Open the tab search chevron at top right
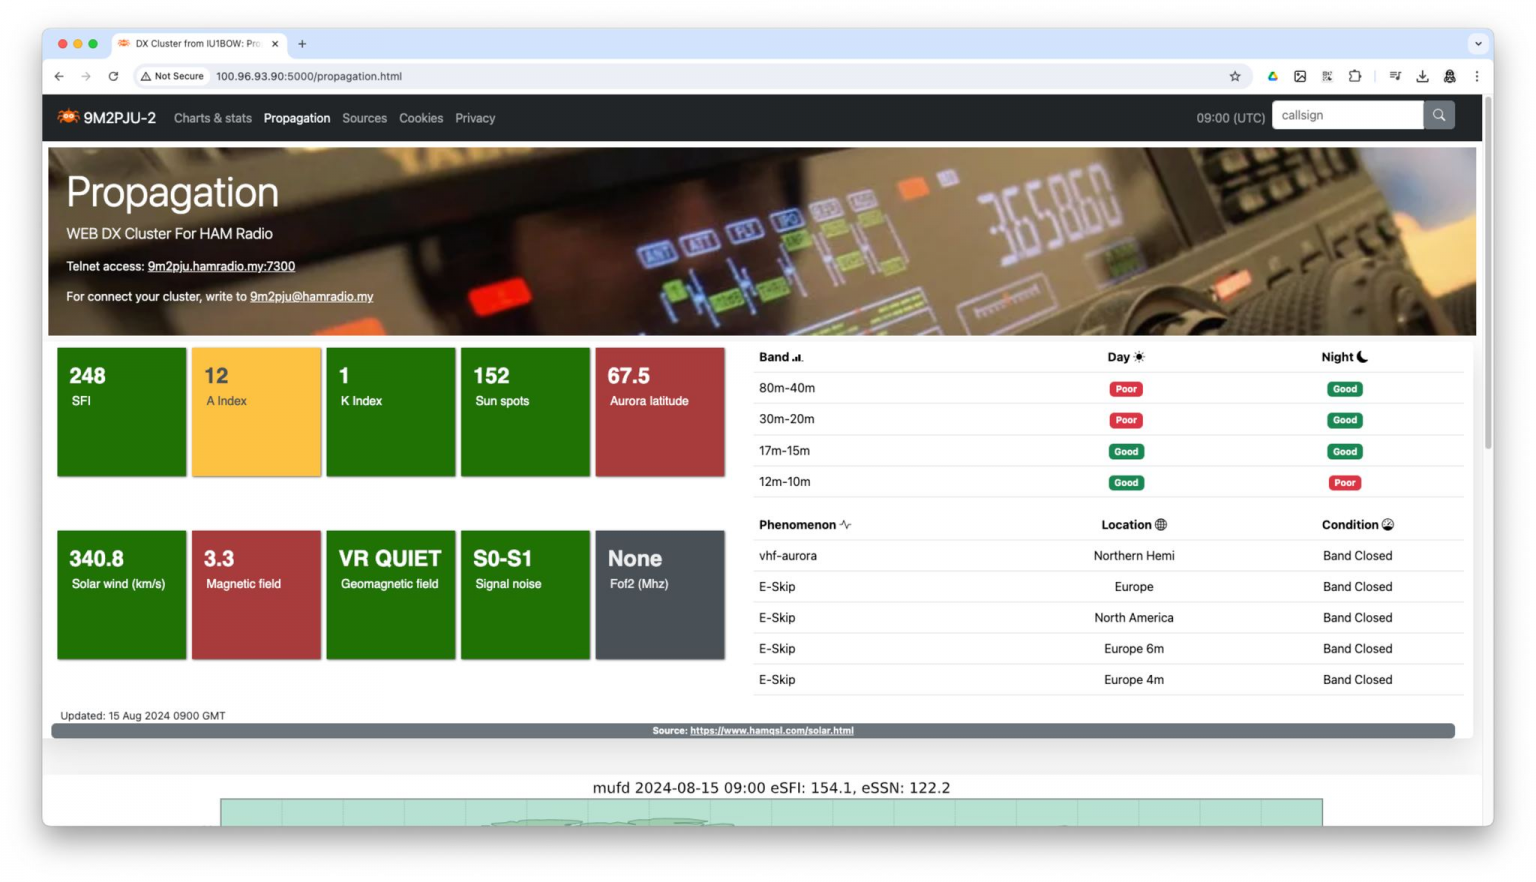The image size is (1536, 882). click(x=1477, y=43)
